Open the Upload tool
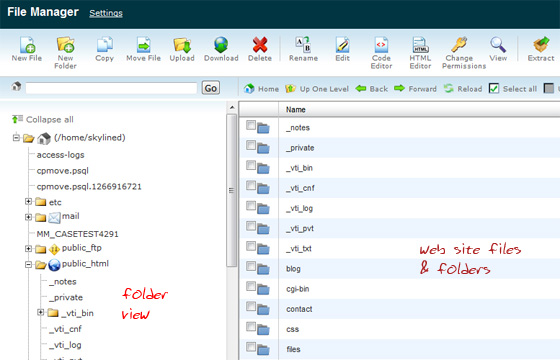 click(182, 45)
